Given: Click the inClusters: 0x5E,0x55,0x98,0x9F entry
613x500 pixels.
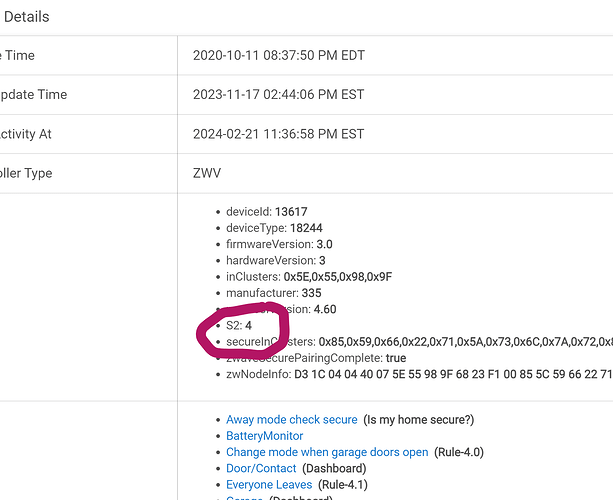Looking at the screenshot, I should tap(309, 277).
